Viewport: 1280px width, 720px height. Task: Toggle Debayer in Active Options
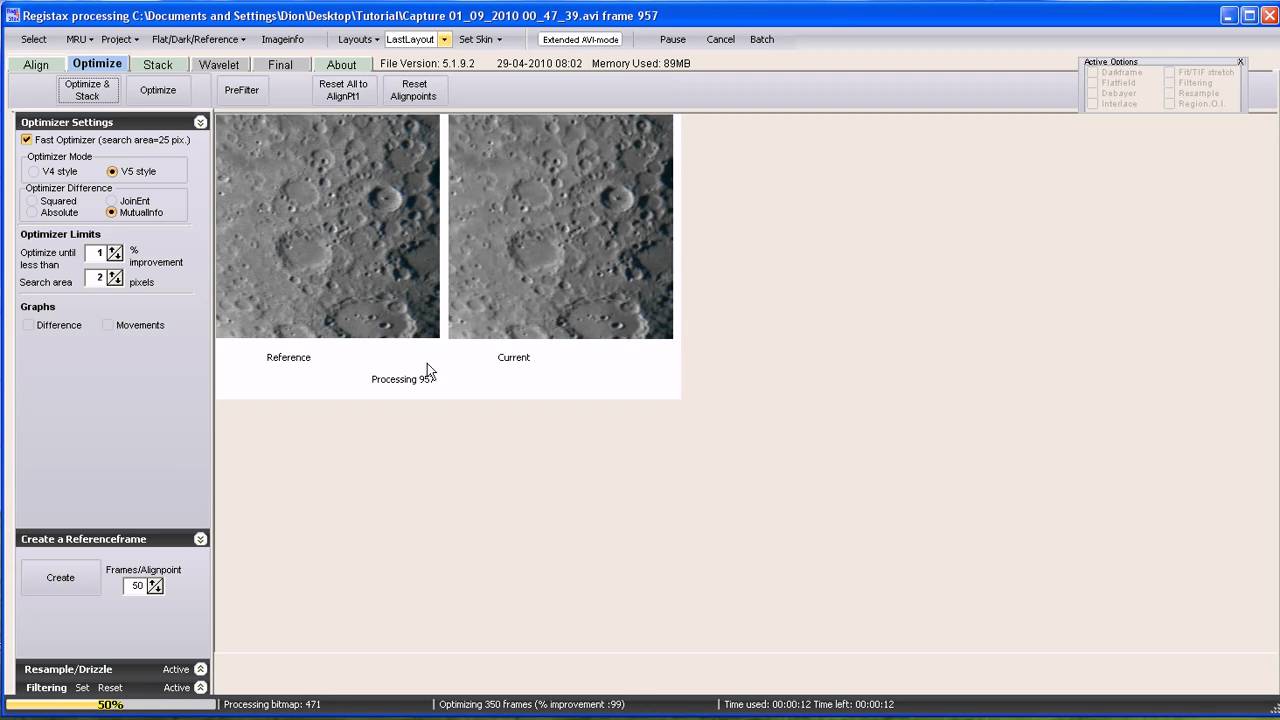[x=1093, y=94]
